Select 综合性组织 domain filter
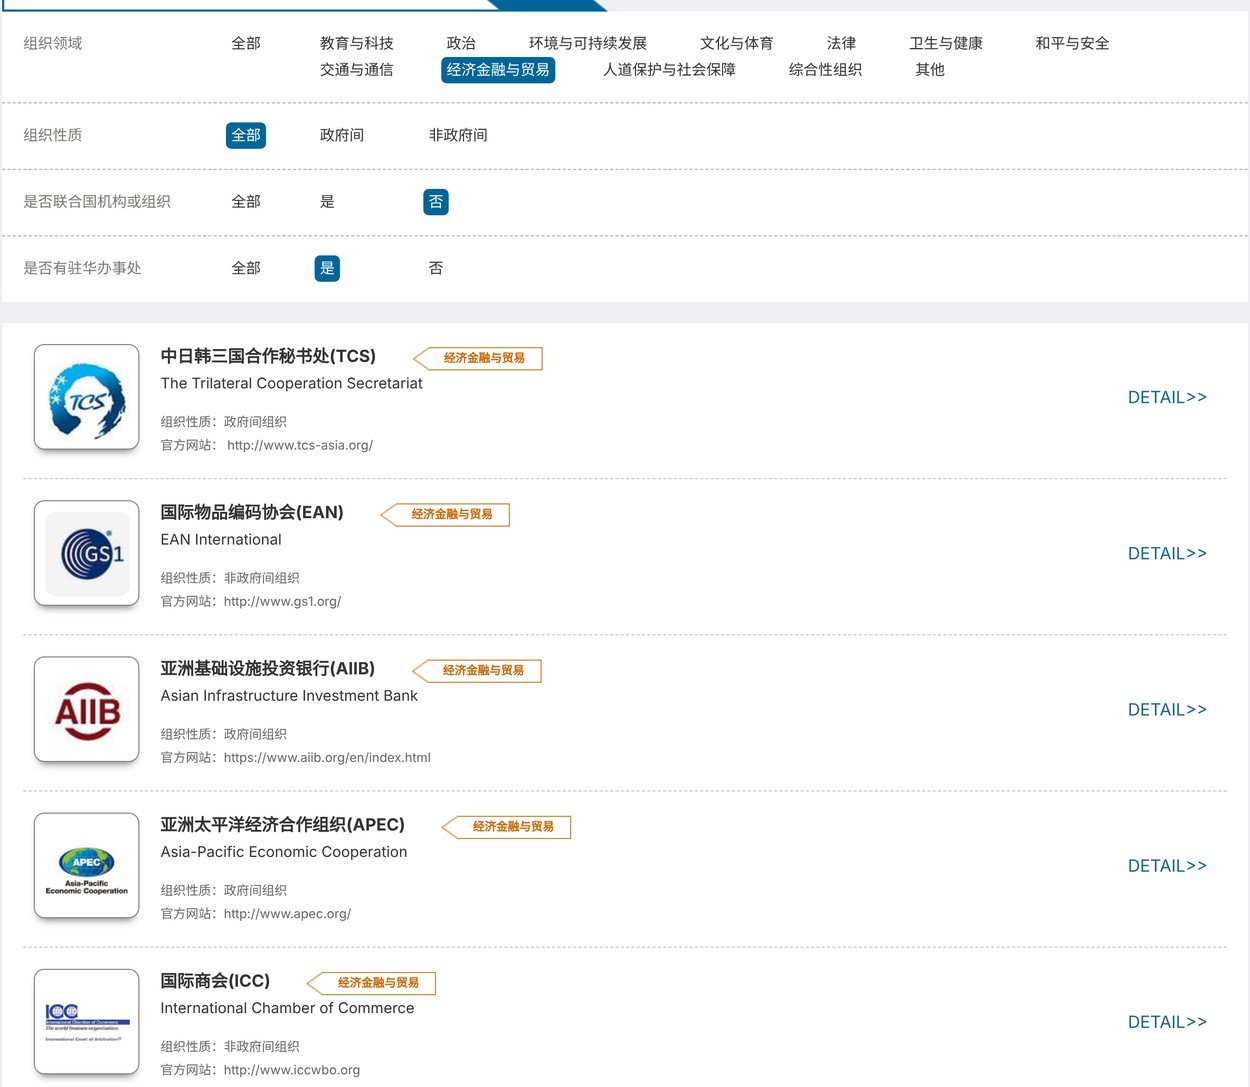 pos(825,69)
